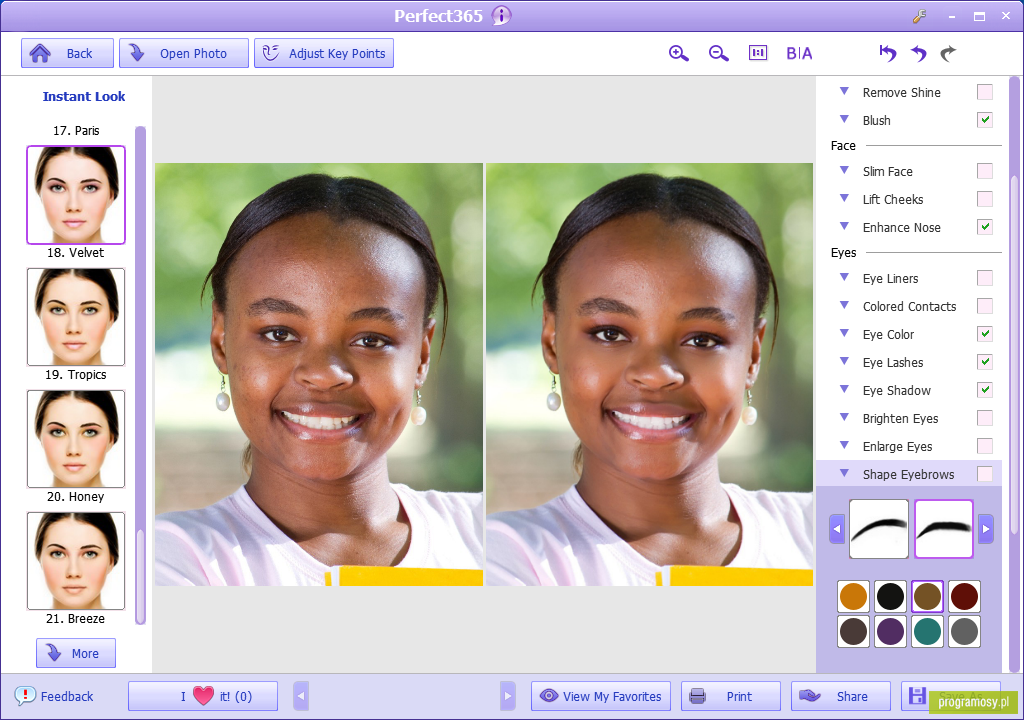
Task: Select the purple eyebrow color swatch
Action: point(890,632)
